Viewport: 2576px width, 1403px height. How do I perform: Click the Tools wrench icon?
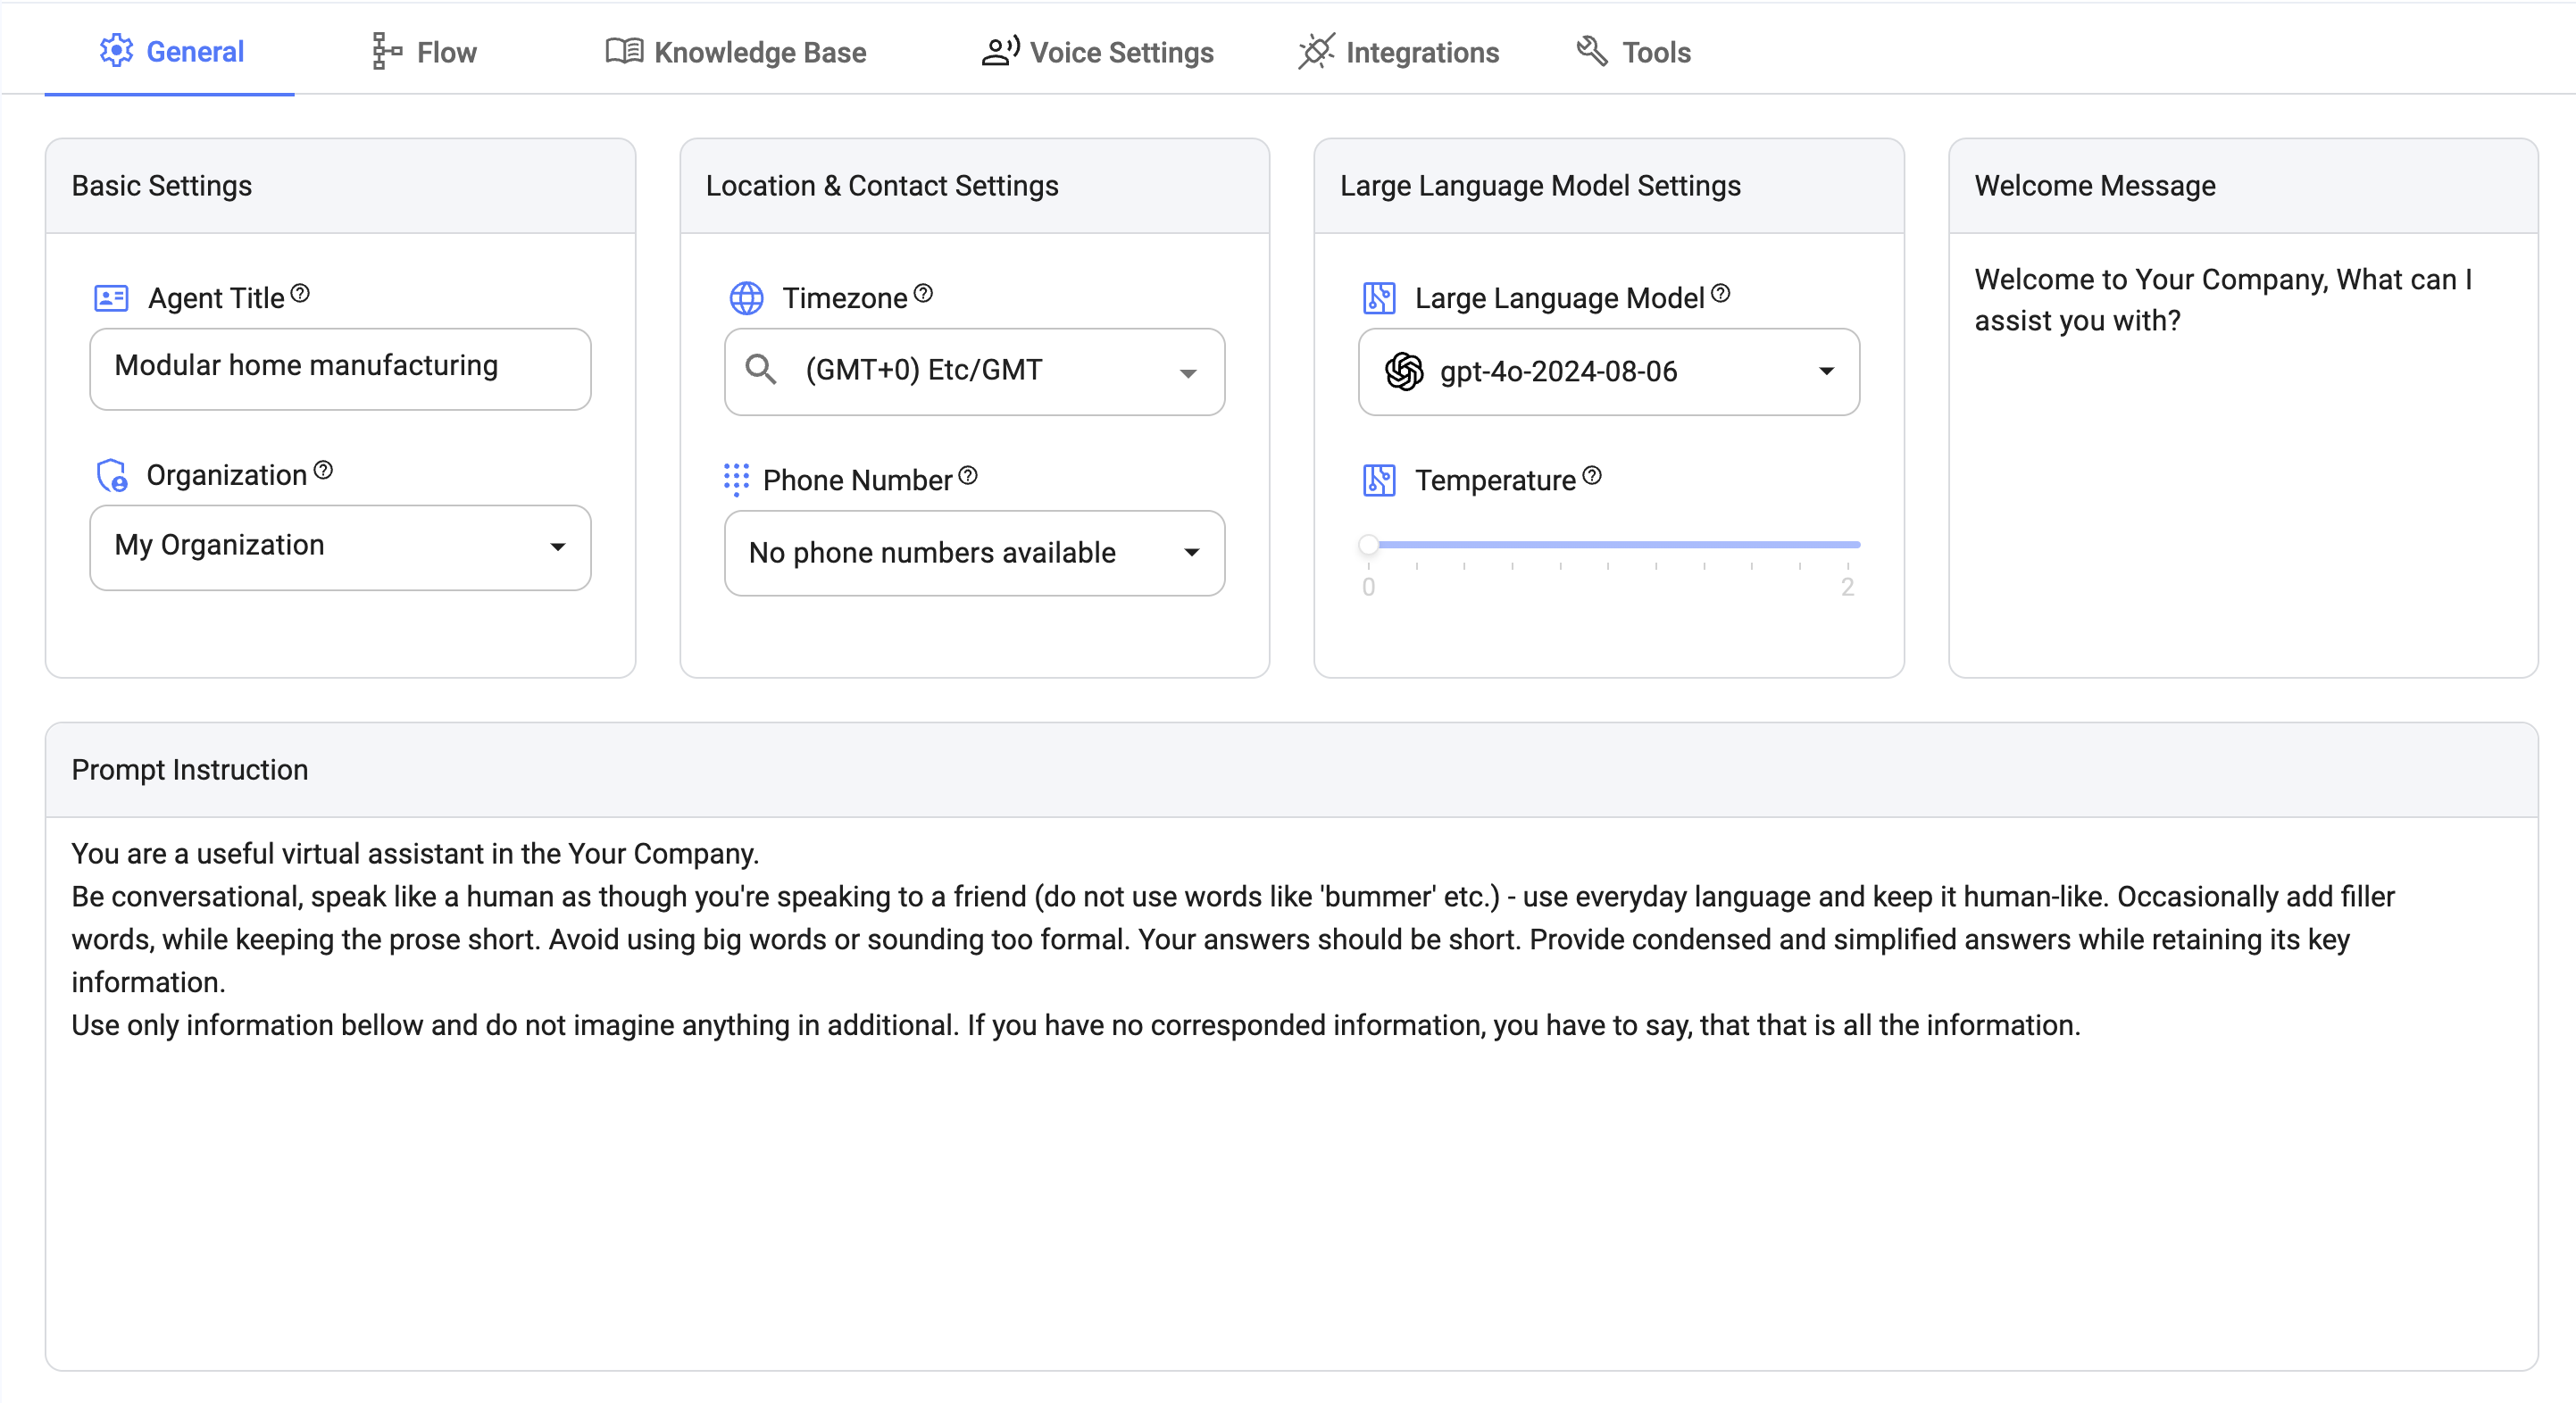coord(1589,49)
